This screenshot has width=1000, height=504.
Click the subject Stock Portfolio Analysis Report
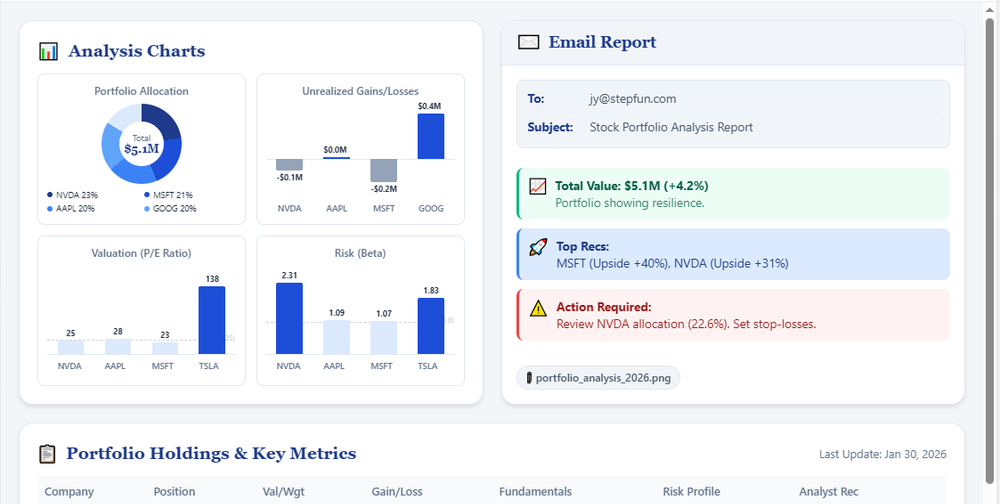[x=671, y=127]
